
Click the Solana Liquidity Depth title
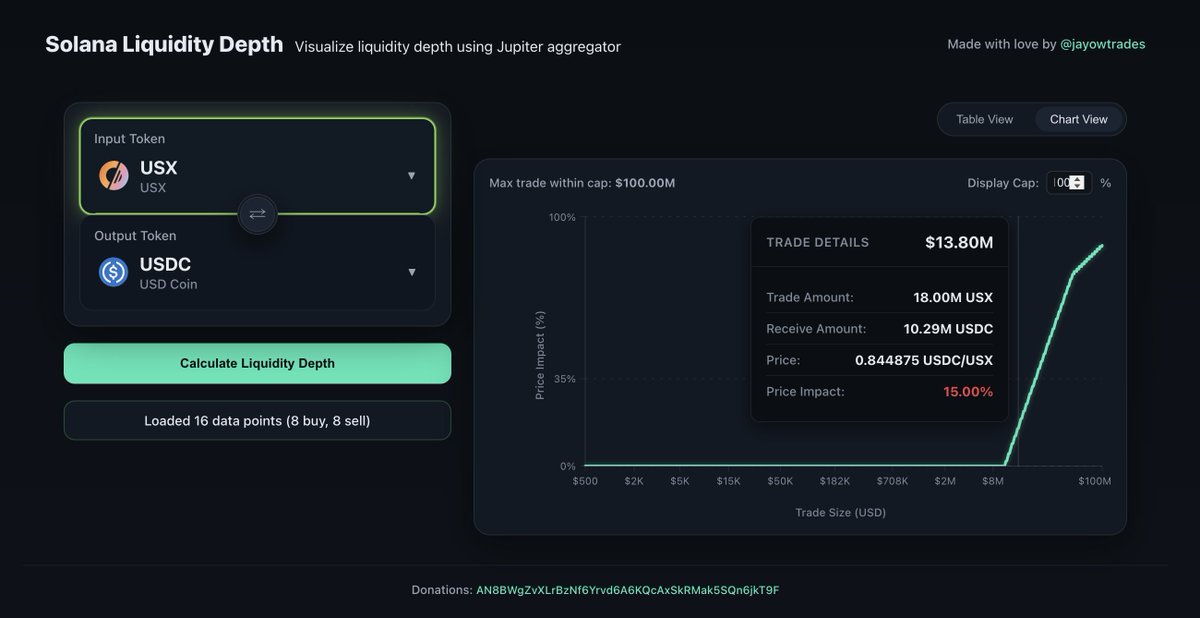tap(164, 45)
